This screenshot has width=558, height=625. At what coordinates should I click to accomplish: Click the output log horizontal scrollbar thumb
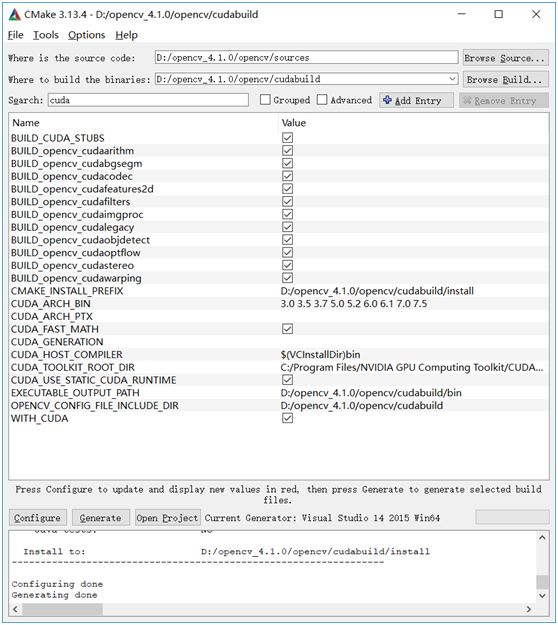tap(63, 609)
